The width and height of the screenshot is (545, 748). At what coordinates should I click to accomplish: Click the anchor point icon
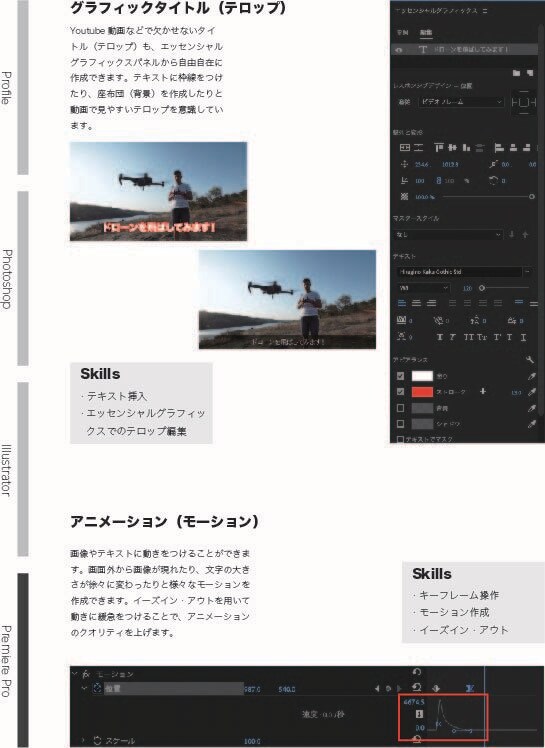click(493, 165)
